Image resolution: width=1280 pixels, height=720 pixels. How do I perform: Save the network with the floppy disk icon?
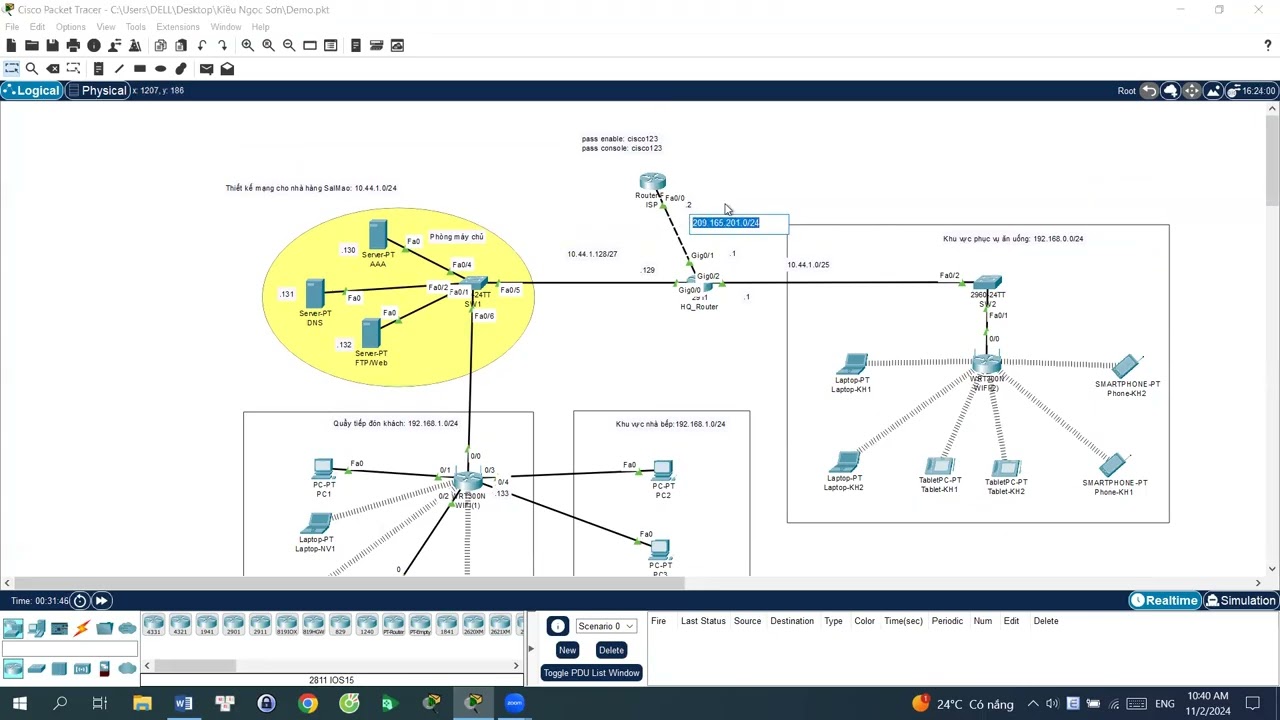point(52,45)
